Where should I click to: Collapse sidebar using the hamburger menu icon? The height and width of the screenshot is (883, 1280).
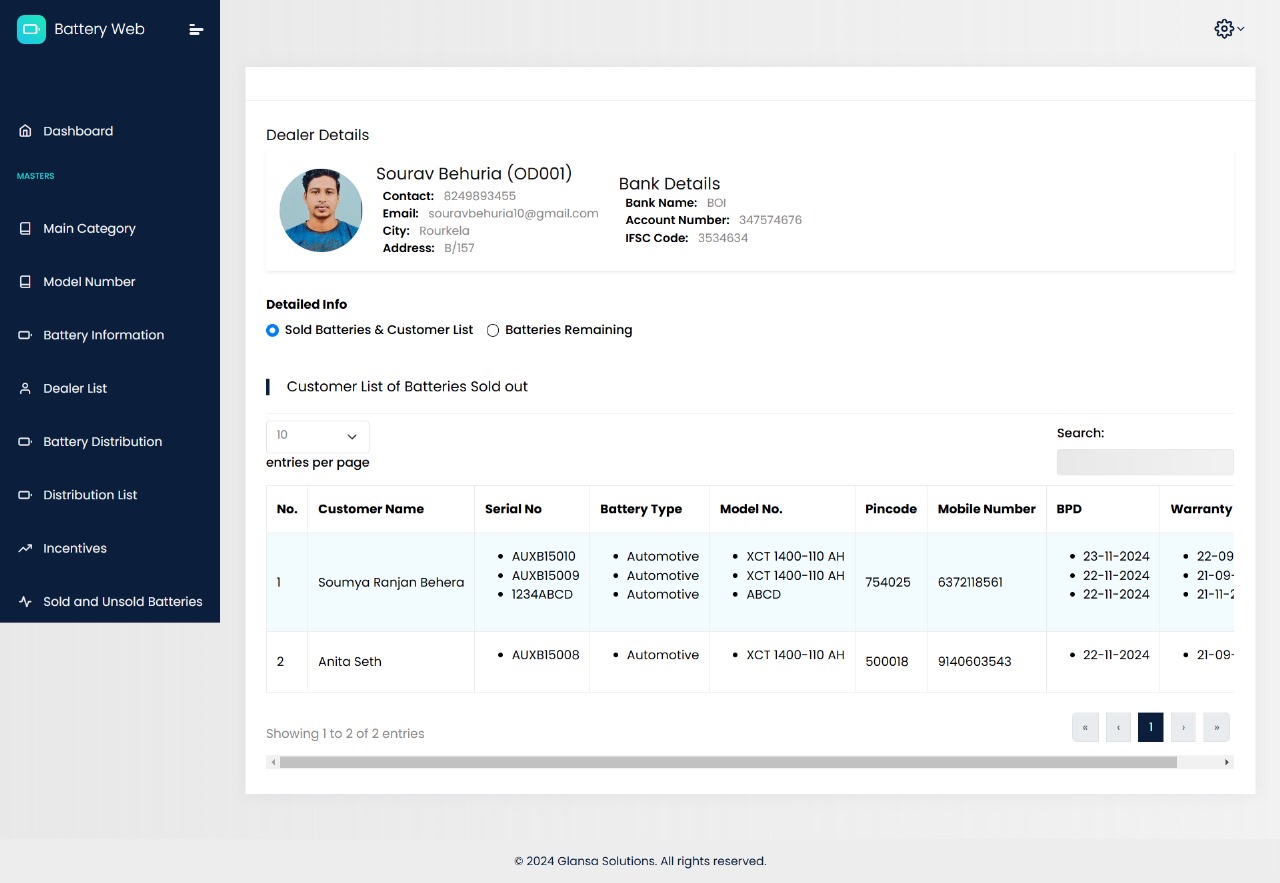click(x=196, y=30)
